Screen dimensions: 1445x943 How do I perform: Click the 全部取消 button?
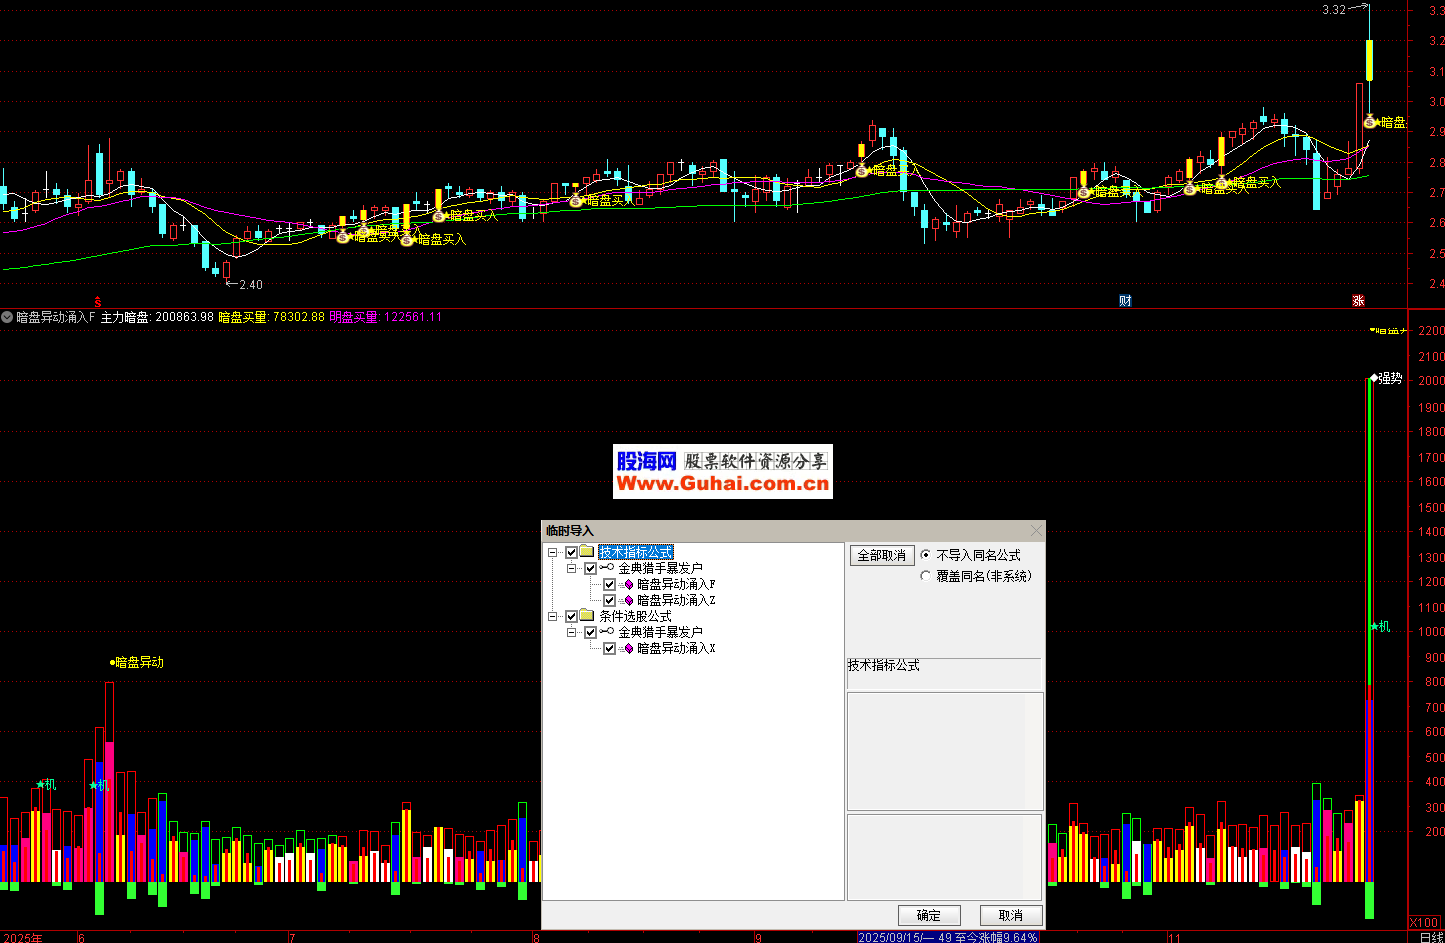tap(881, 555)
